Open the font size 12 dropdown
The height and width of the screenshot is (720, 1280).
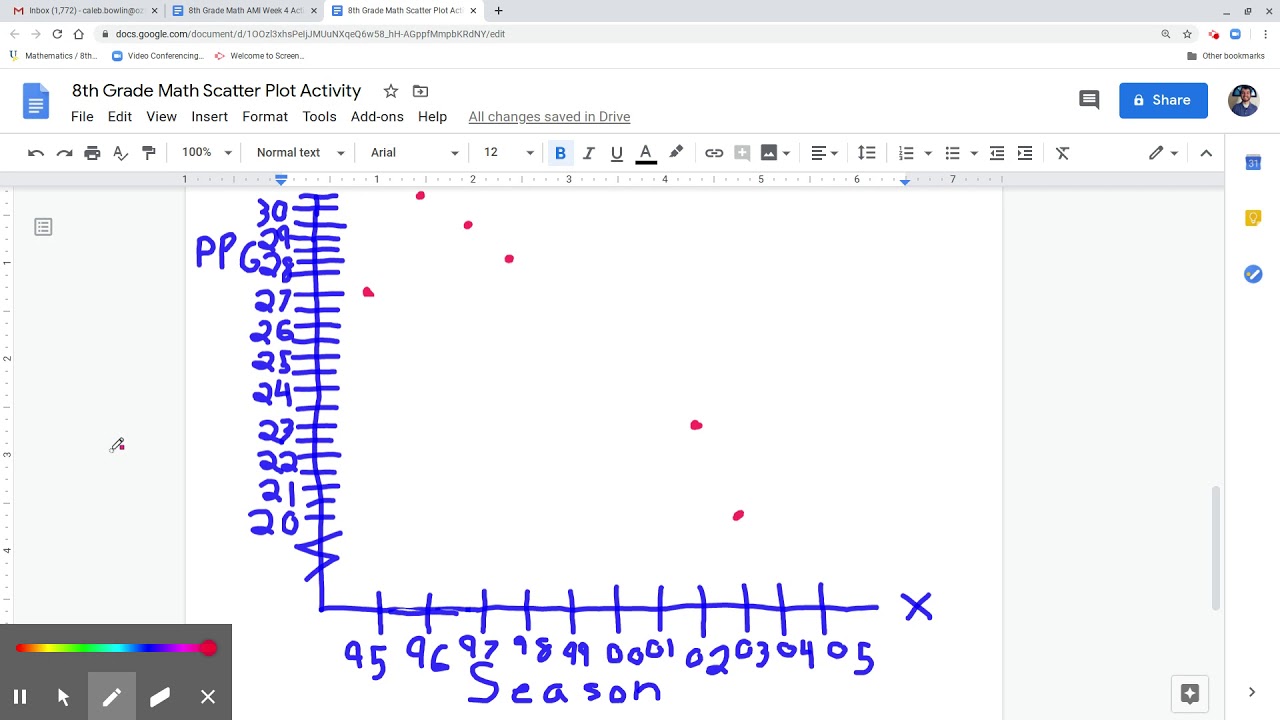[508, 153]
